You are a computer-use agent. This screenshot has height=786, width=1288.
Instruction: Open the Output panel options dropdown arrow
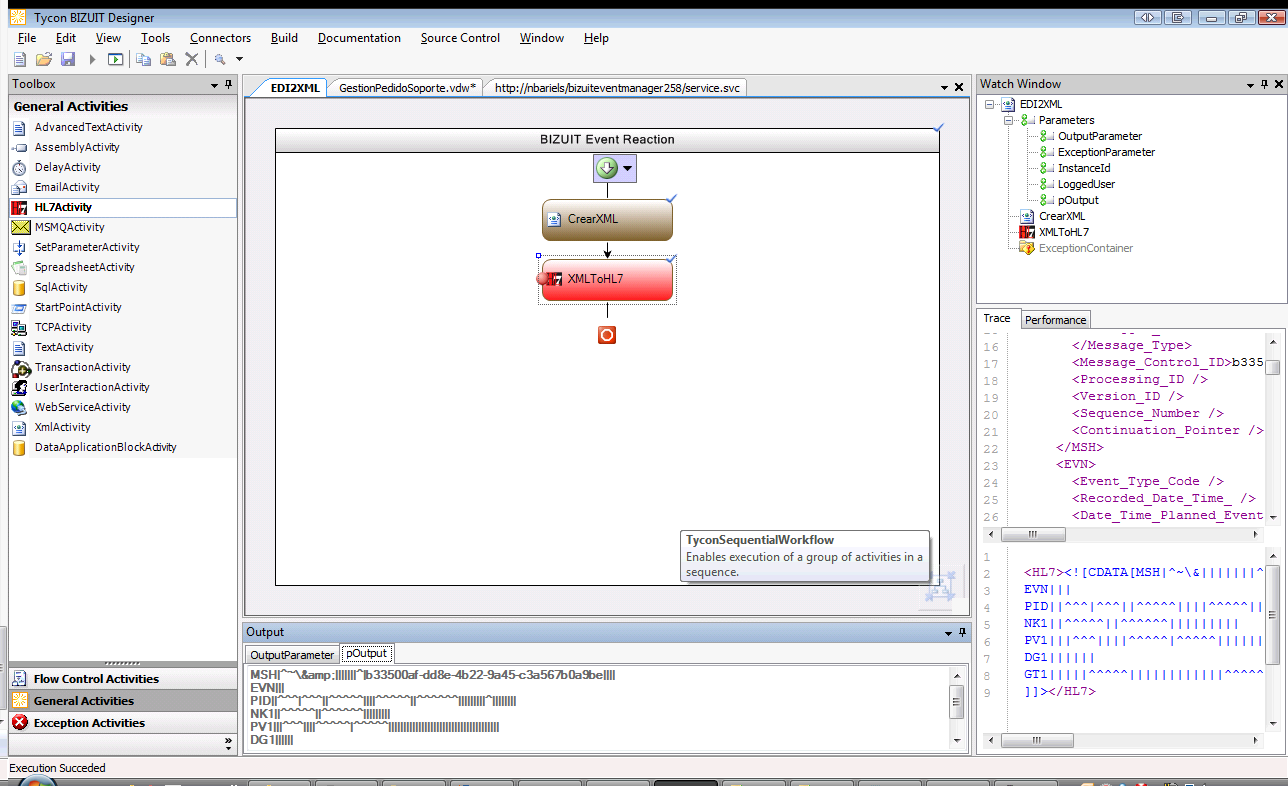[x=948, y=633]
